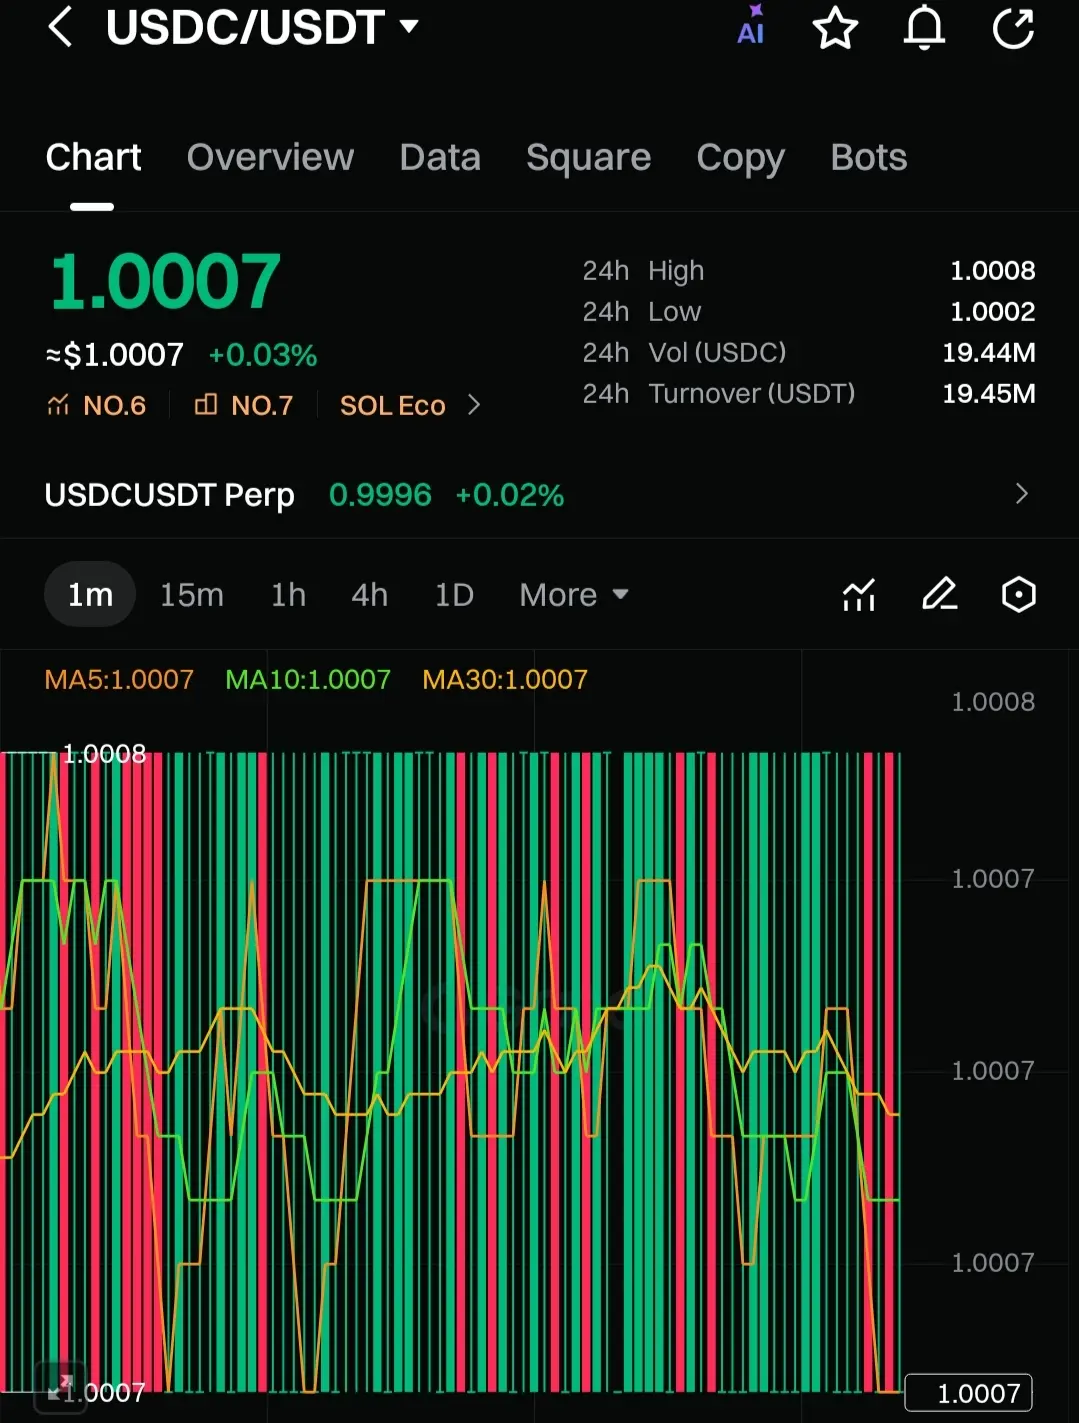This screenshot has height=1423, width=1079.
Task: Expand the More timeframes dropdown
Action: pos(574,594)
